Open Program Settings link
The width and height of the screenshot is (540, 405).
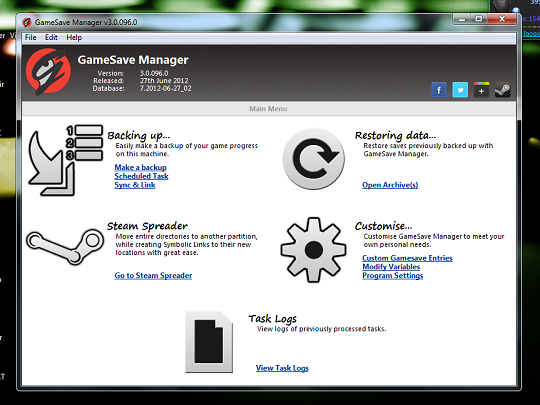[x=393, y=276]
